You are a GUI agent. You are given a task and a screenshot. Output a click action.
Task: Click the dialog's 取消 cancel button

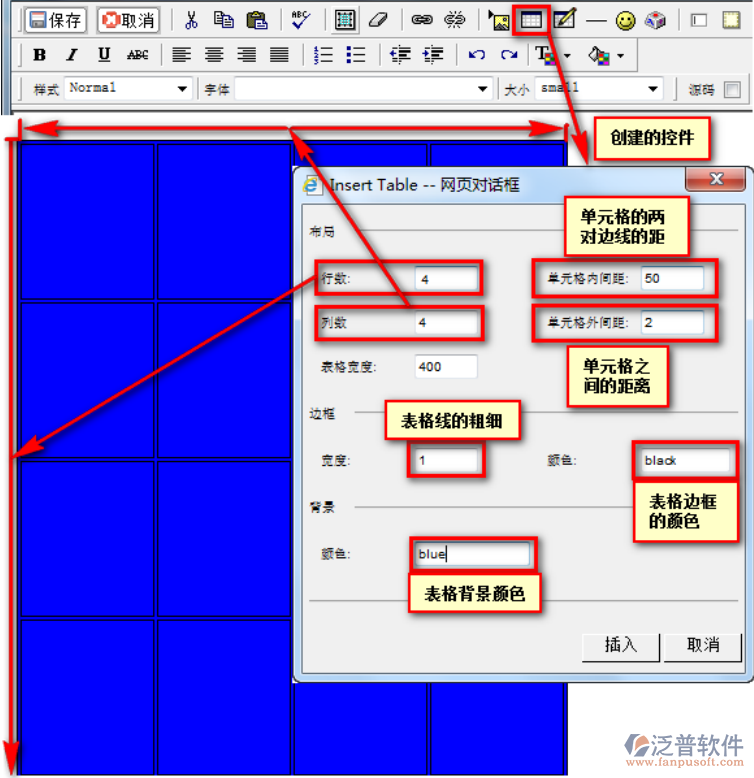[703, 647]
